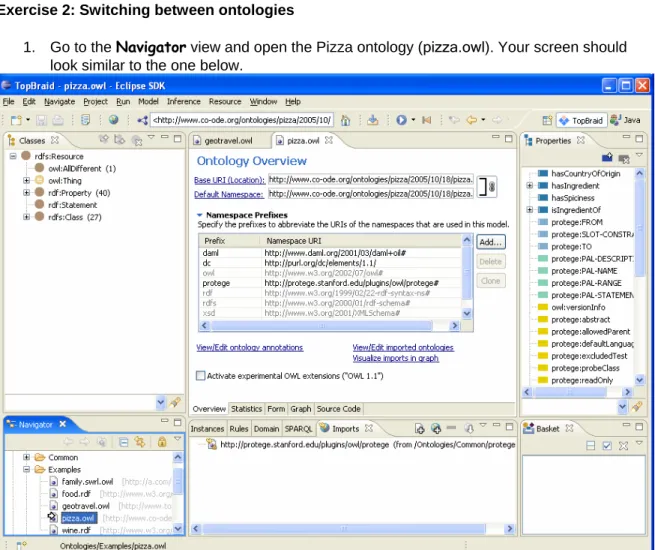Click the delete property icon in Properties view
655x550 pixels.
(x=624, y=159)
